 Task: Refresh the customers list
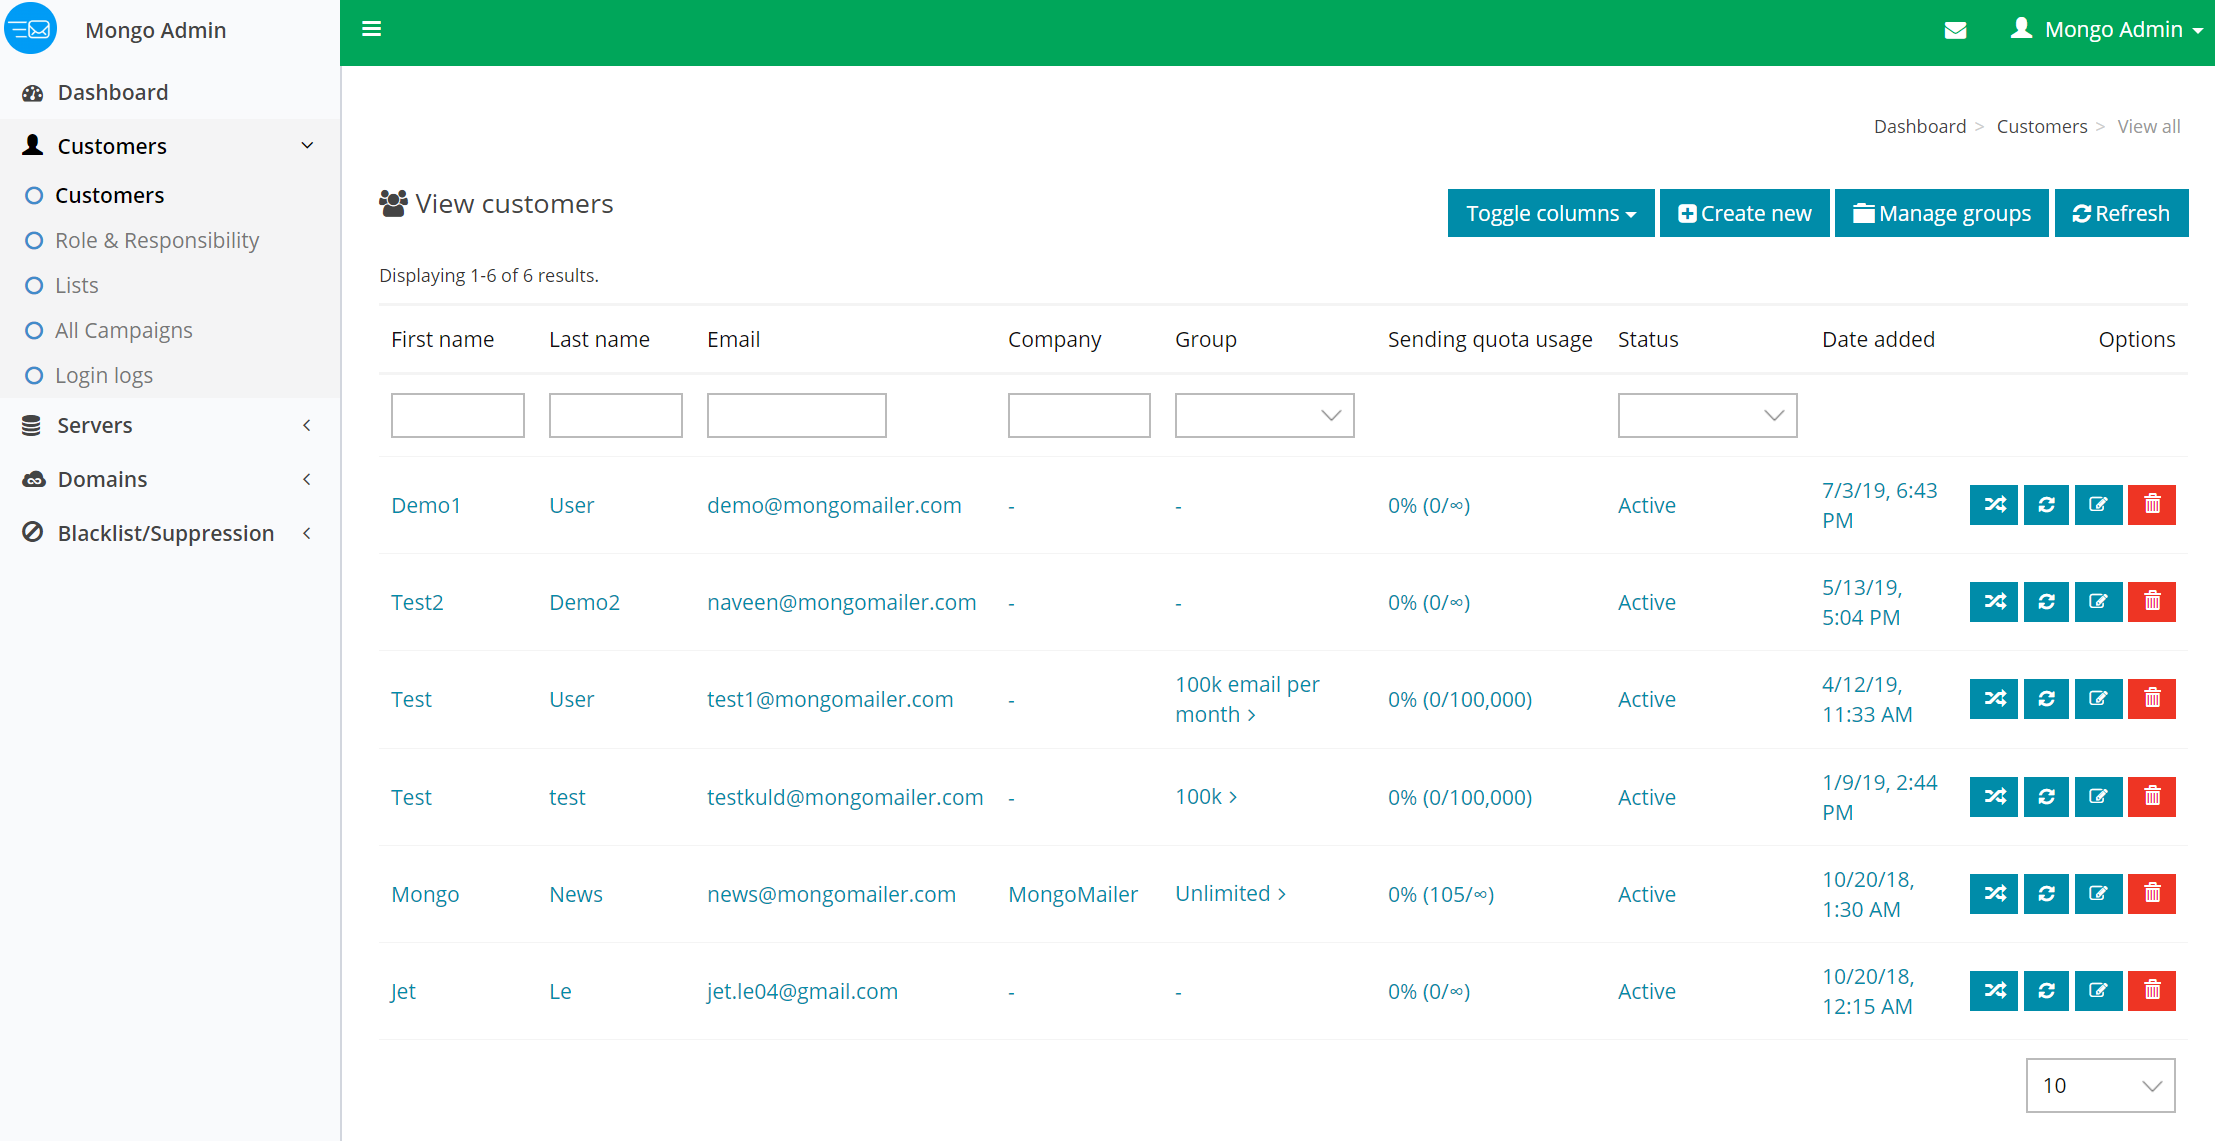(2122, 213)
